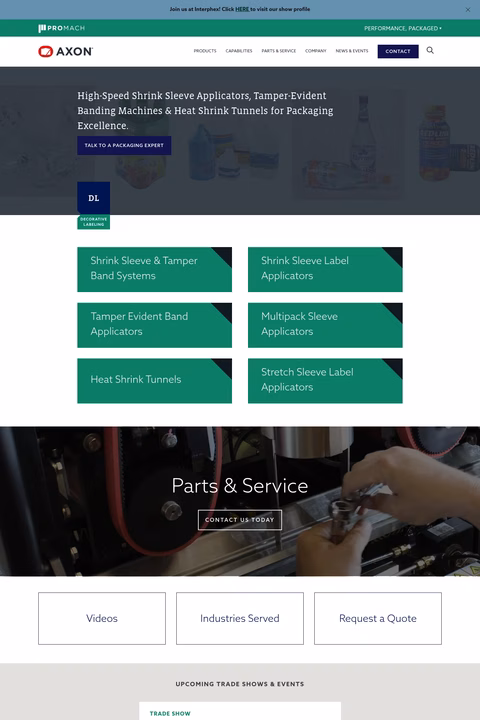Viewport: 480px width, 720px height.
Task: Open the ProMach logo link
Action: (62, 28)
